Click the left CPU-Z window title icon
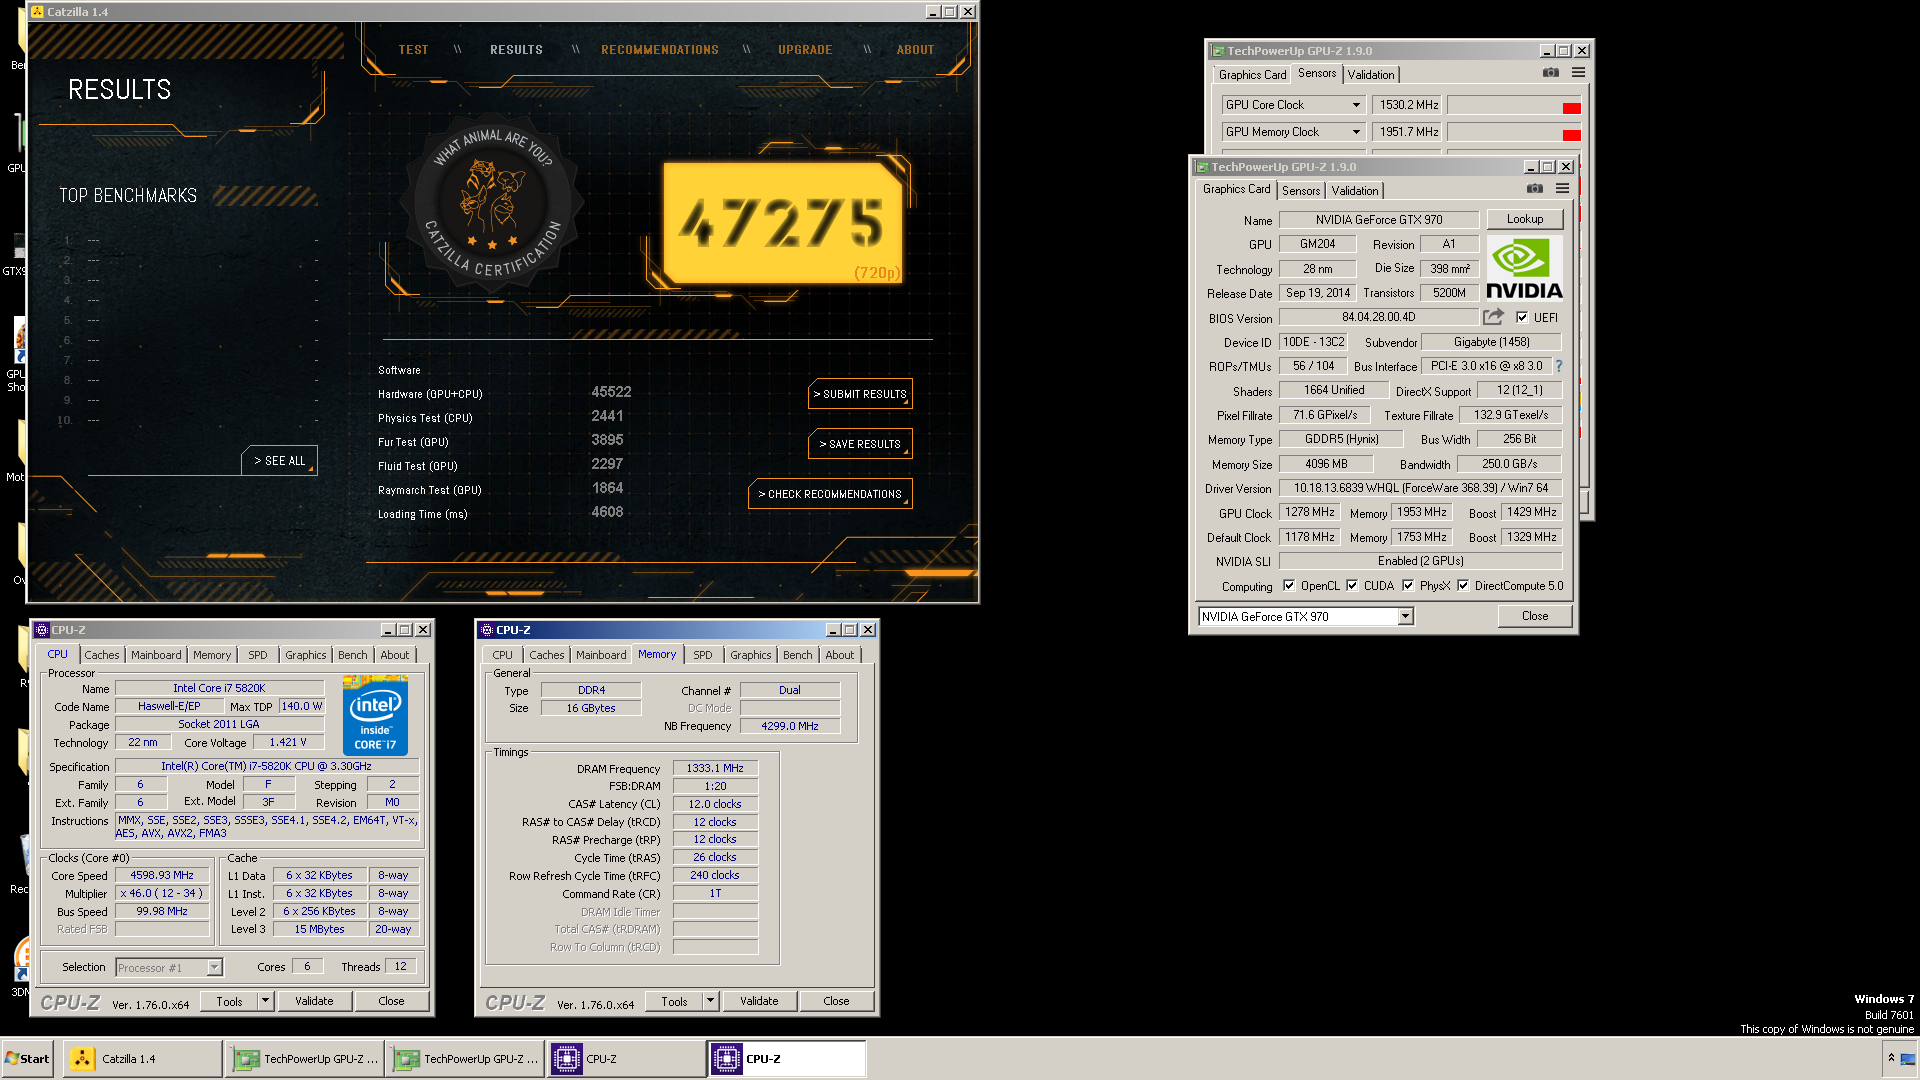 click(x=42, y=630)
